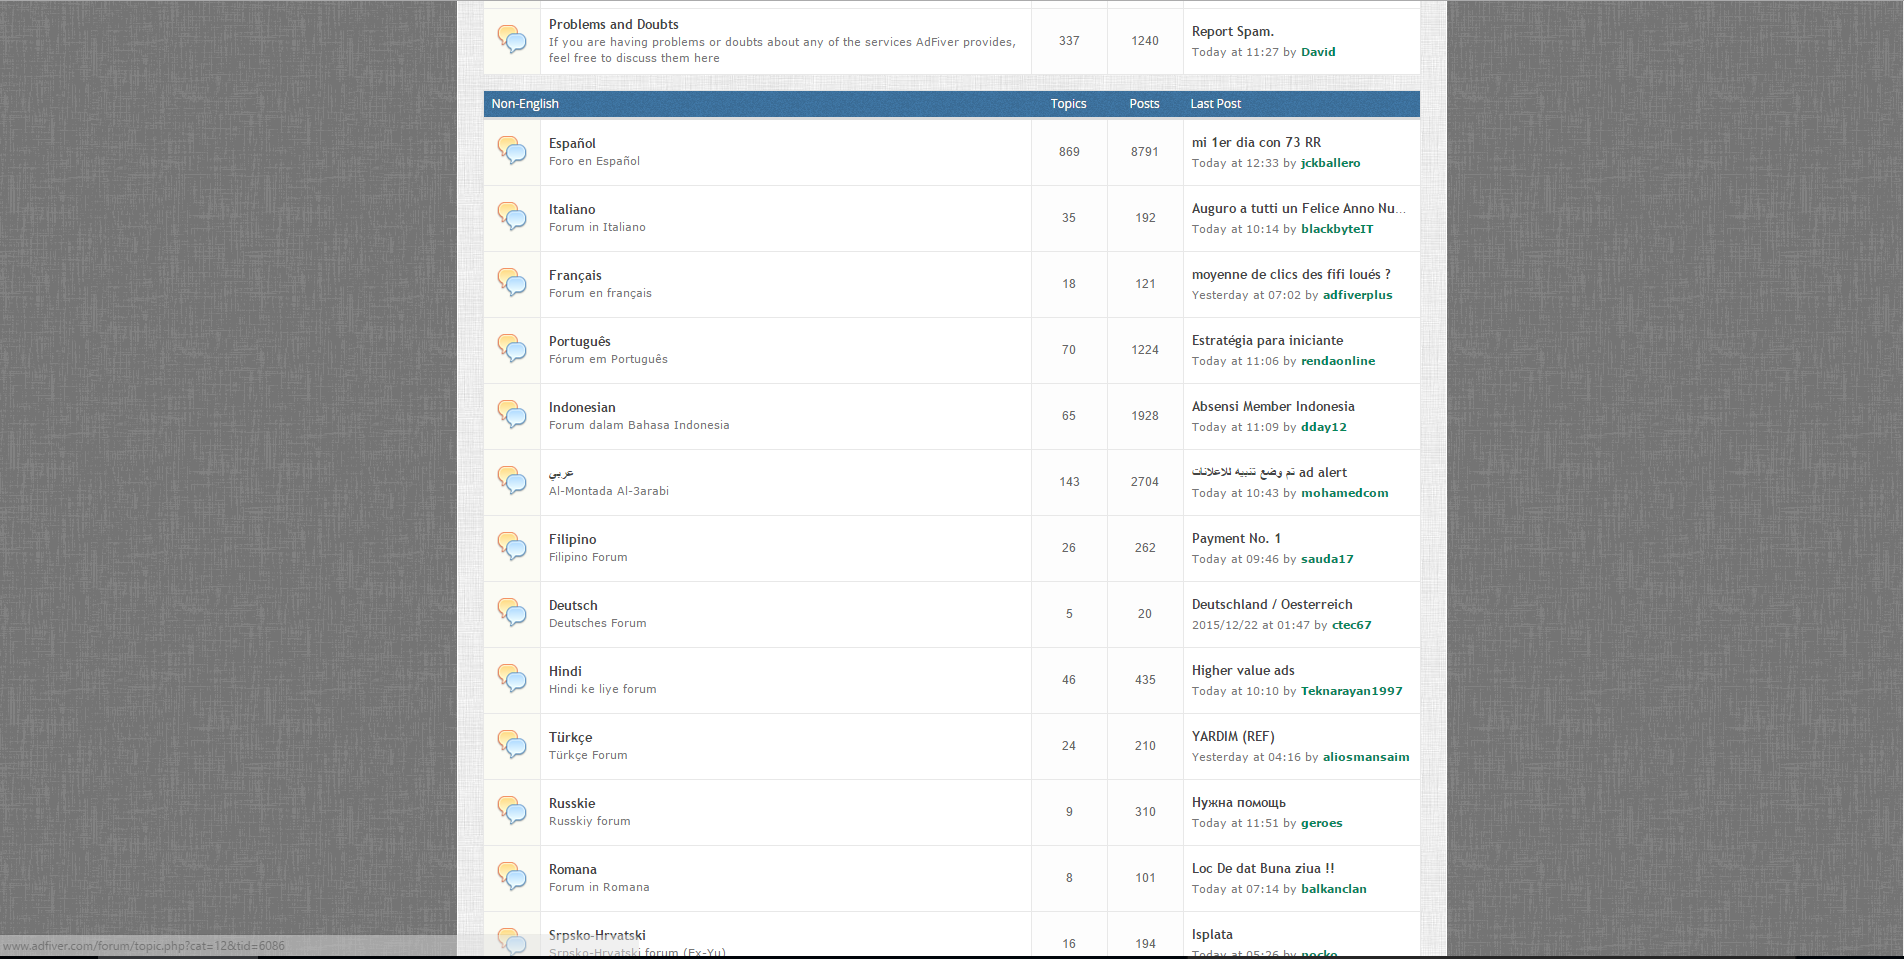Open last post 'moyenne de clics des fifi loués ?'
The height and width of the screenshot is (959, 1904).
click(1291, 274)
